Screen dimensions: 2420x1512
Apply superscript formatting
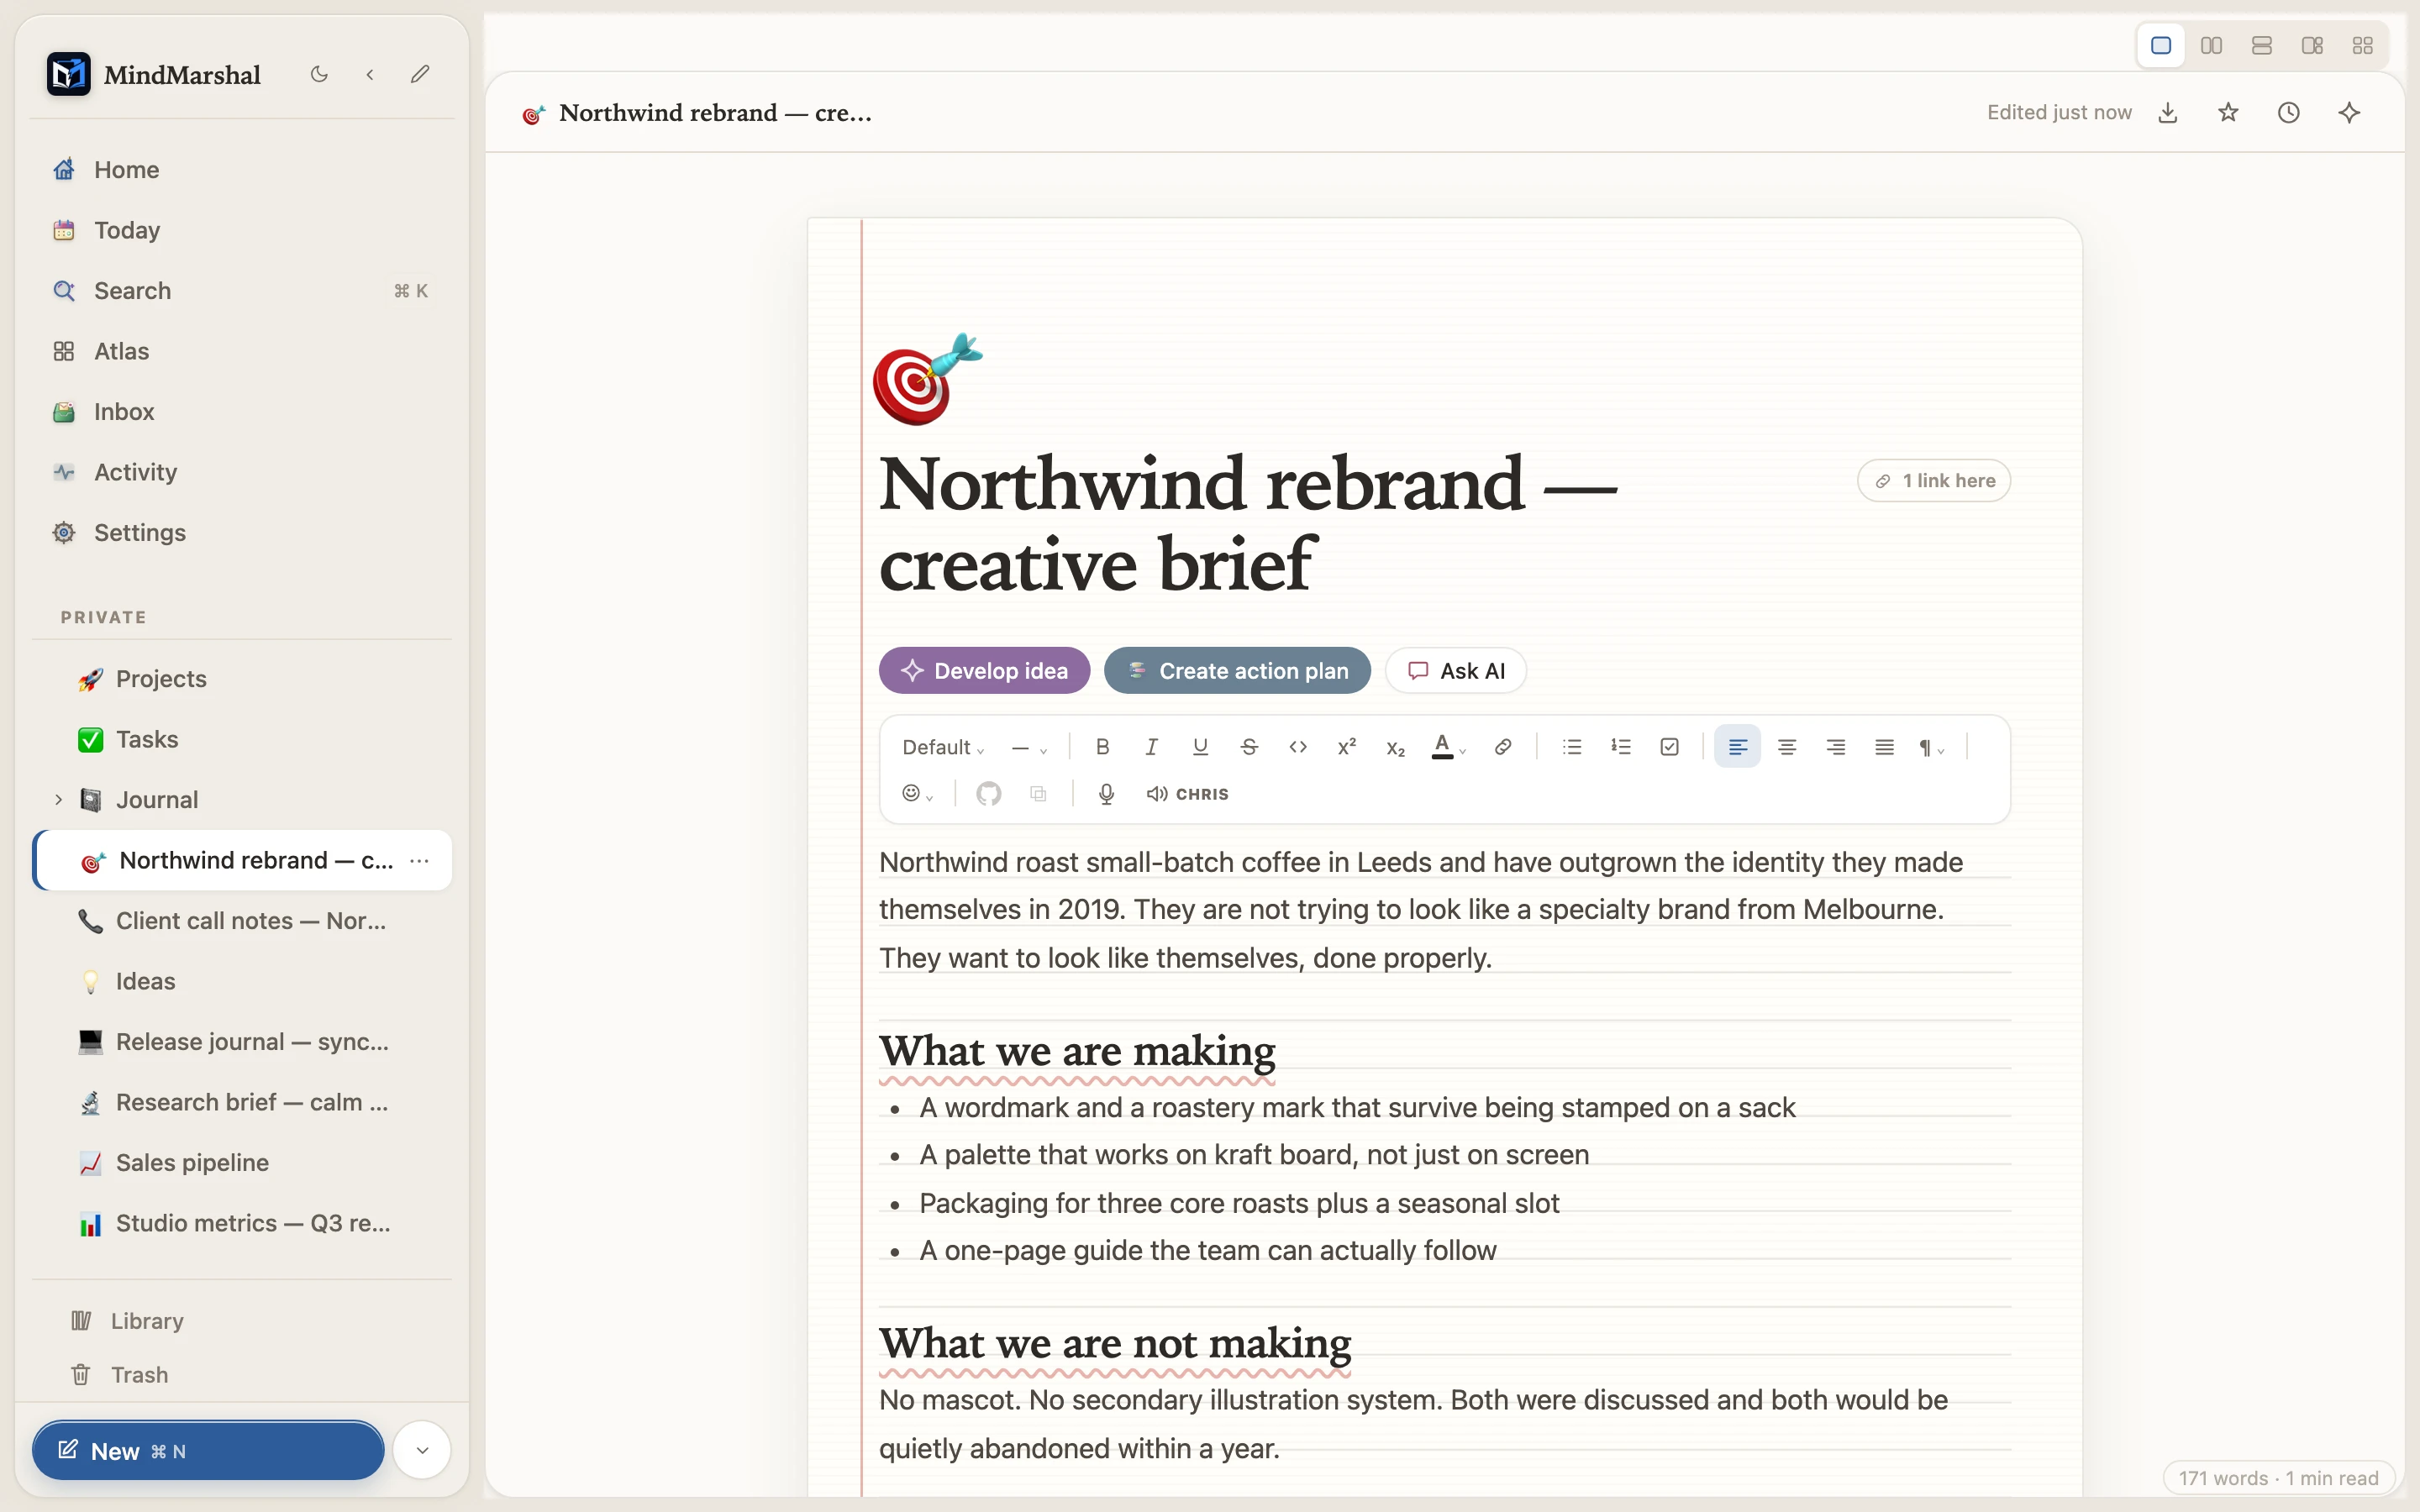pos(1347,747)
